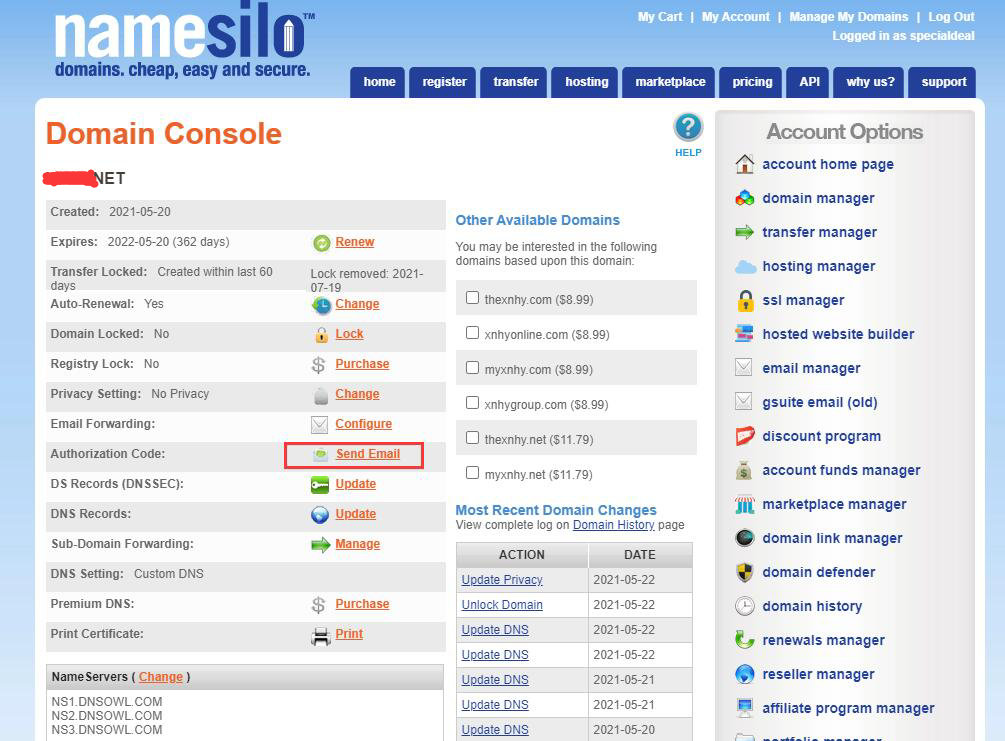The image size is (1005, 741).
Task: Check the xnhygroup.com checkbox
Action: pyautogui.click(x=472, y=403)
